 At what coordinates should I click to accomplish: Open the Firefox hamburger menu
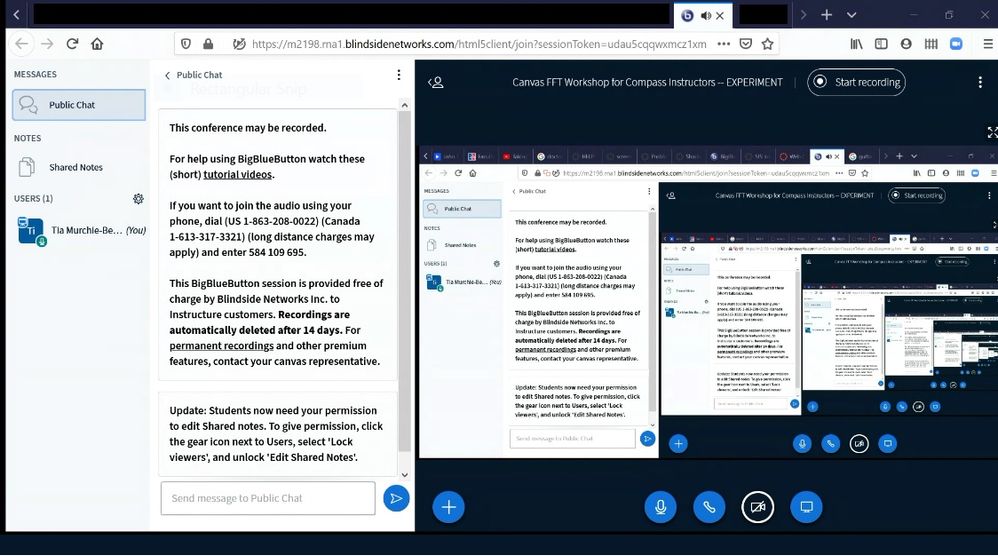pos(988,44)
